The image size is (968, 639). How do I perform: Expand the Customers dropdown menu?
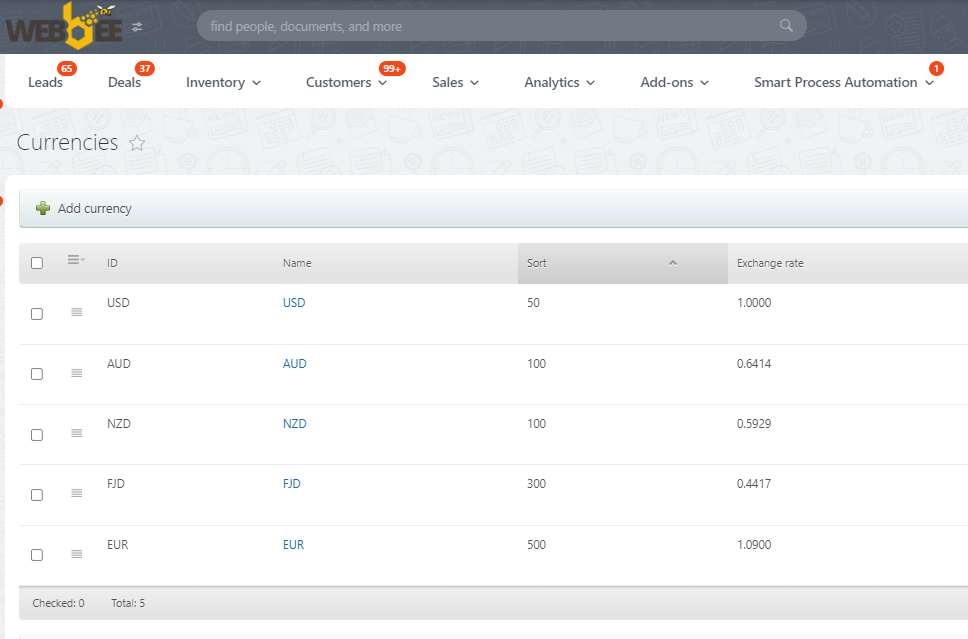tap(346, 83)
